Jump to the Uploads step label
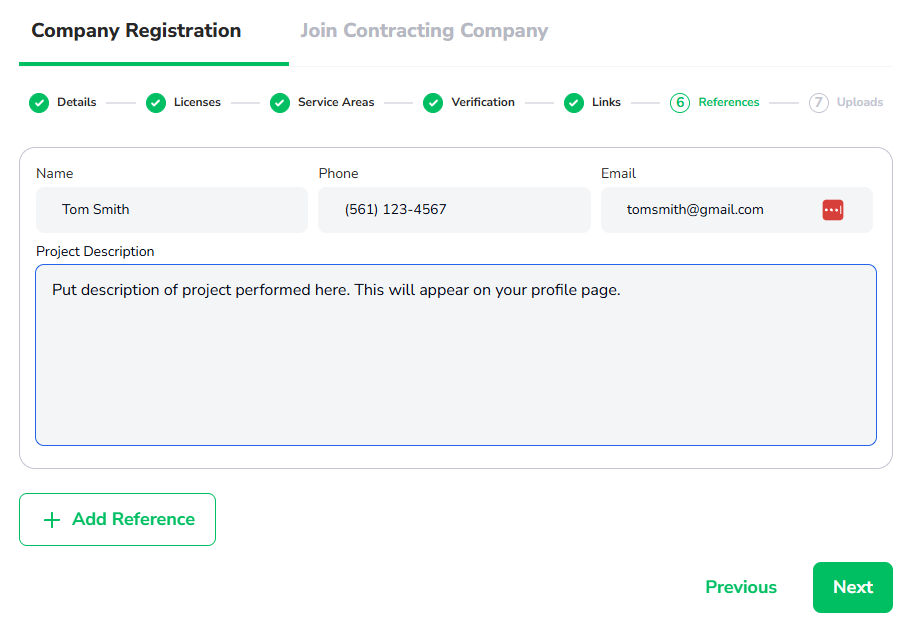 click(x=859, y=102)
